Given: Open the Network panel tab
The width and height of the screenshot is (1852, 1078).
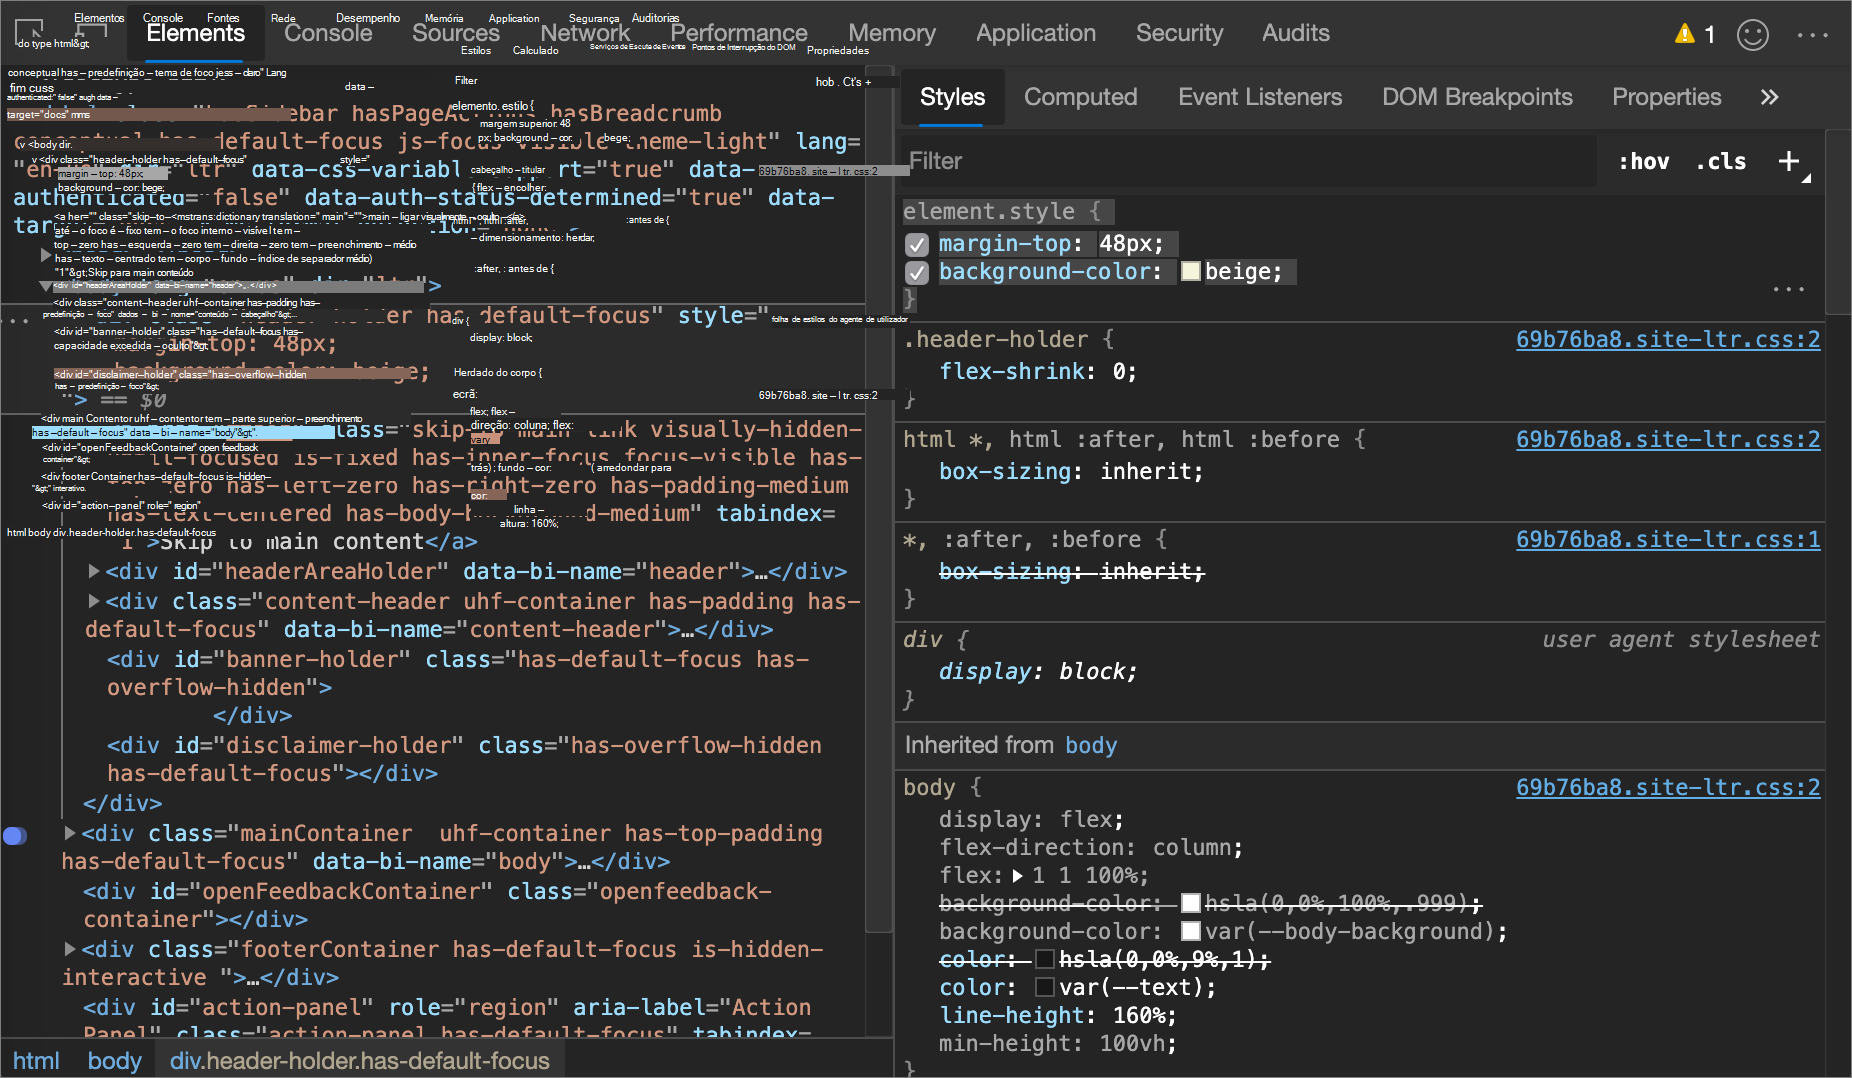Looking at the screenshot, I should [x=585, y=33].
